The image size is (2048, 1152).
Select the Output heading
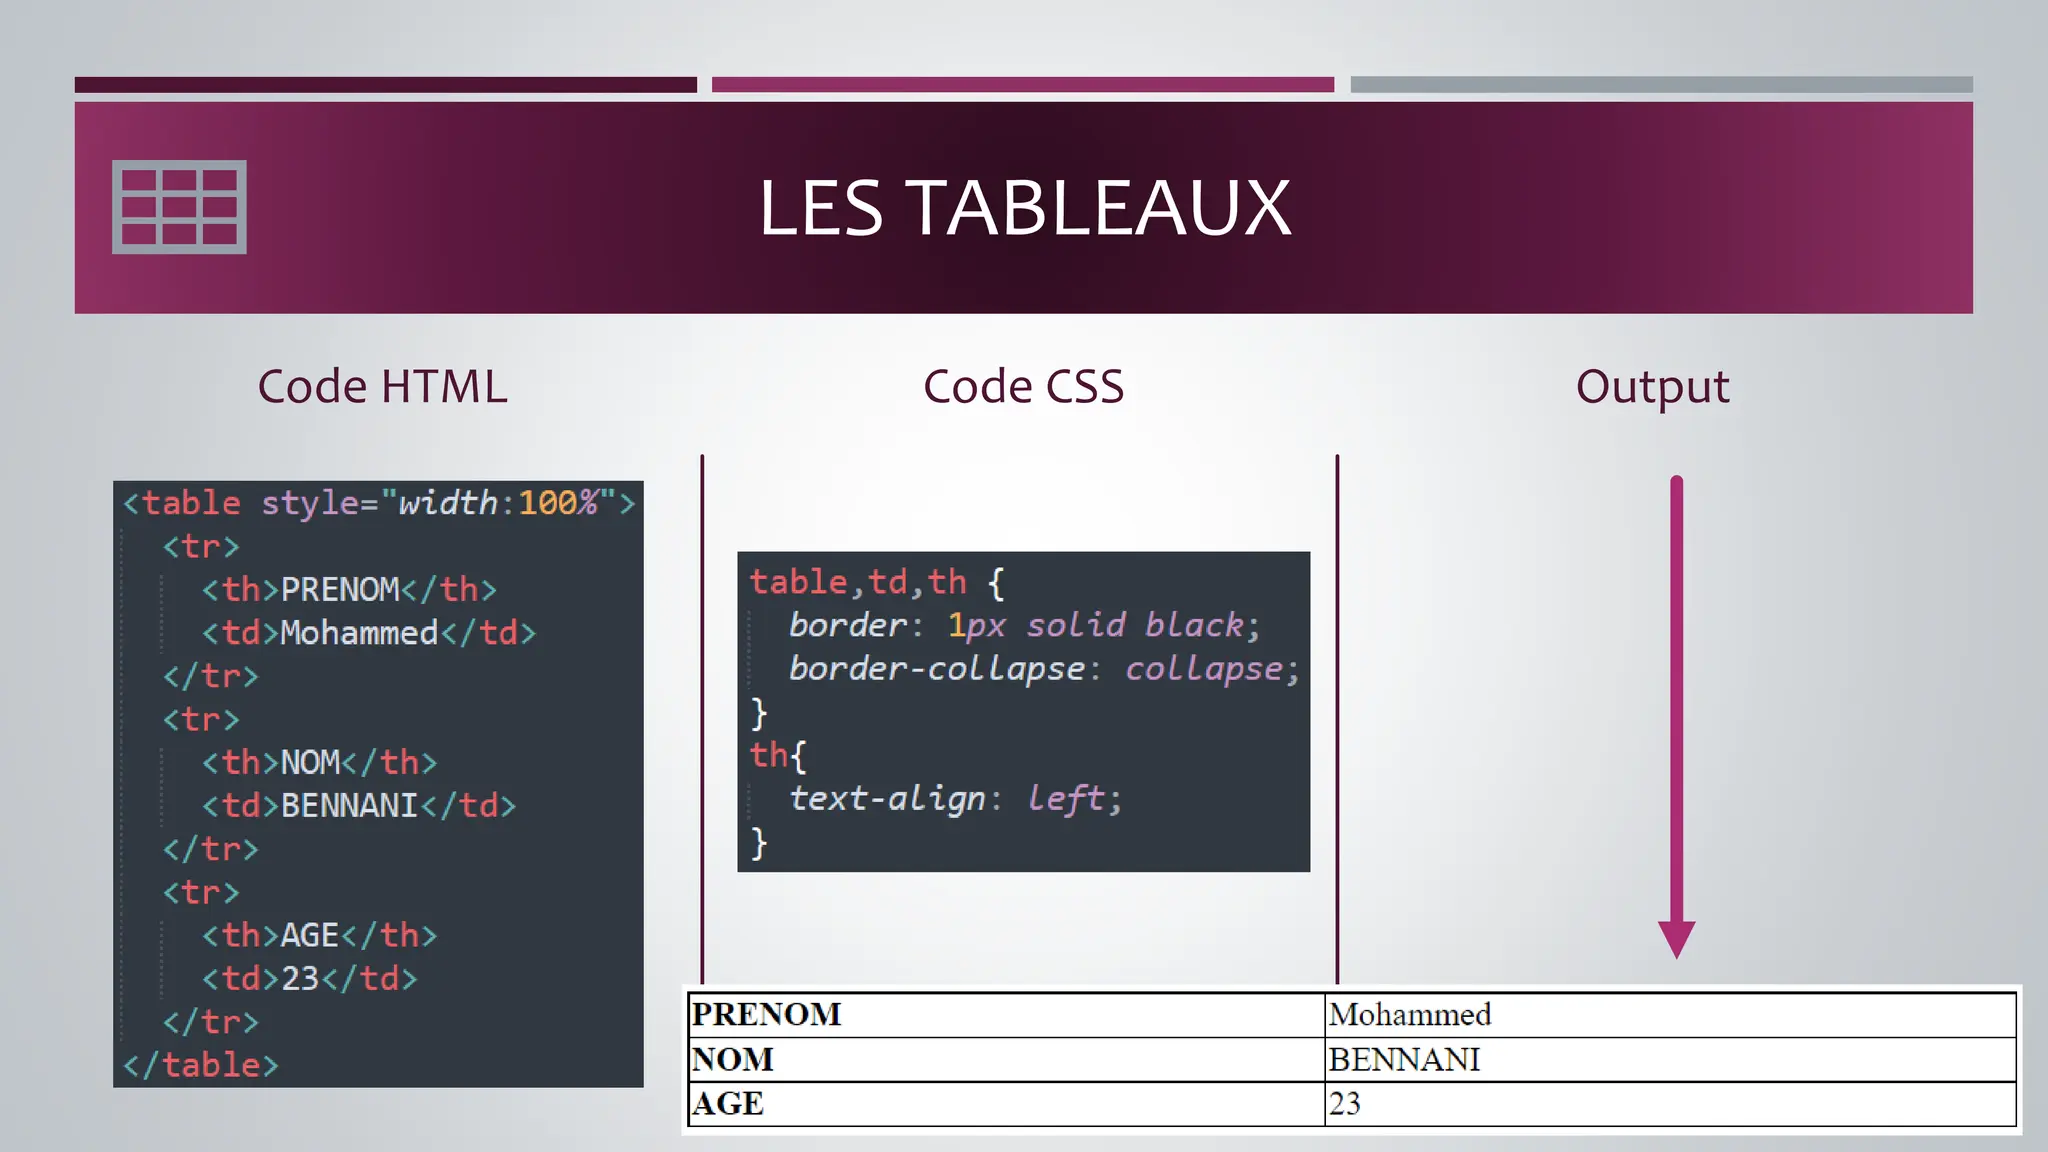pyautogui.click(x=1653, y=387)
